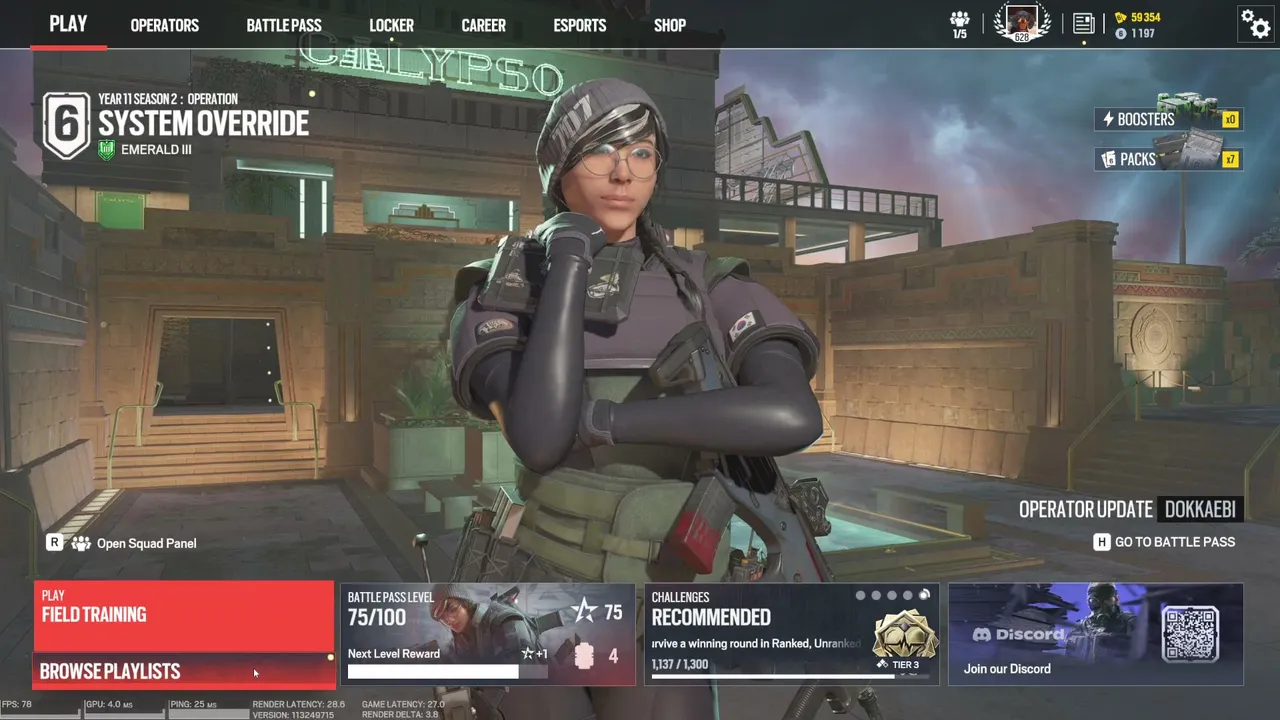Viewport: 1280px width, 720px height.
Task: Click the x0 boosters count badge
Action: pos(1231,120)
